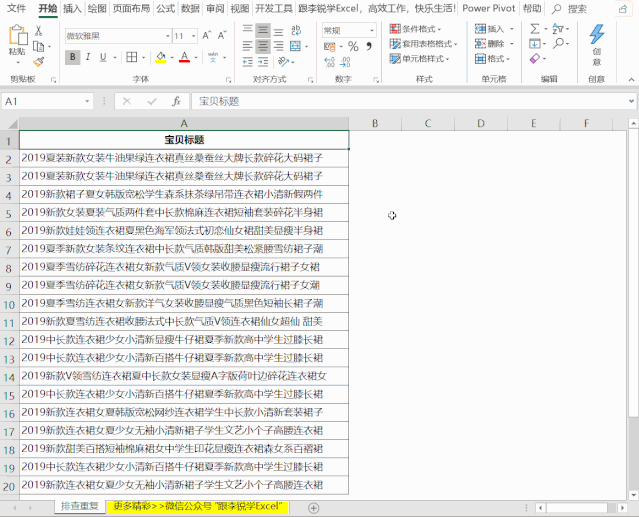This screenshot has height=517, width=639.
Task: Click the vertical scrollbar down arrow
Action: 633,495
